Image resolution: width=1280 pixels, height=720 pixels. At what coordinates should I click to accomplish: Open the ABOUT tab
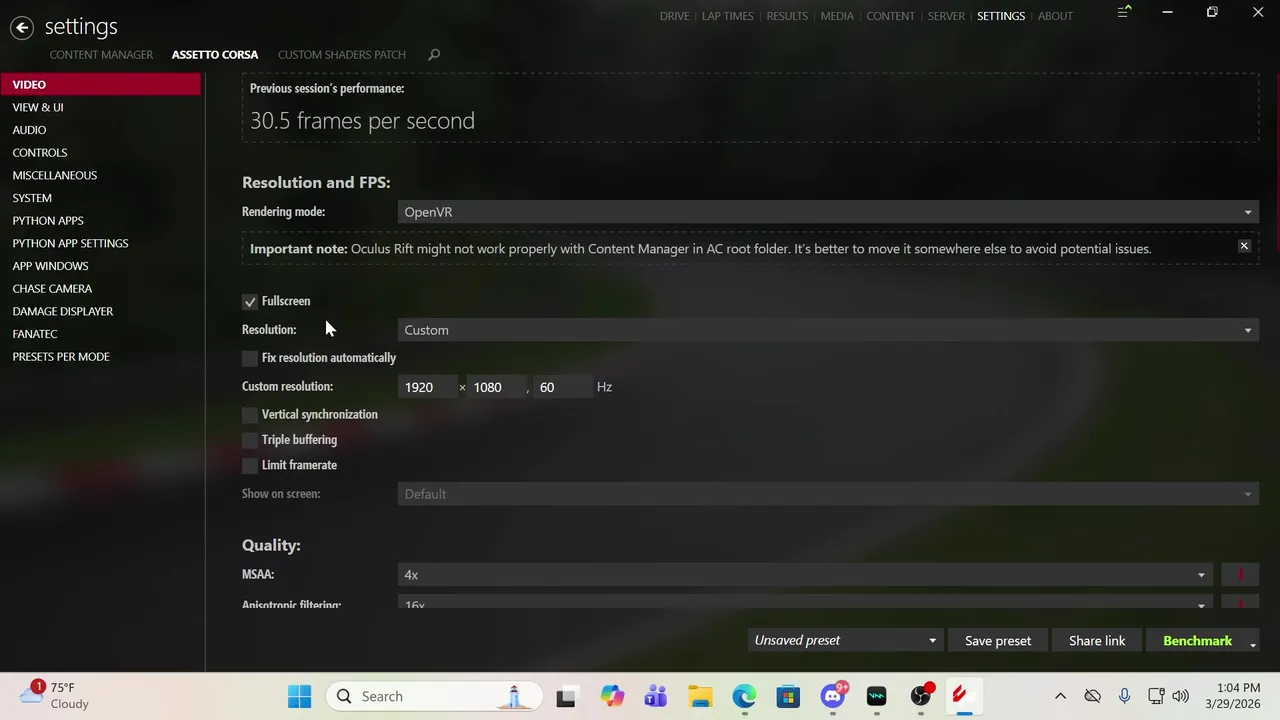click(x=1055, y=16)
